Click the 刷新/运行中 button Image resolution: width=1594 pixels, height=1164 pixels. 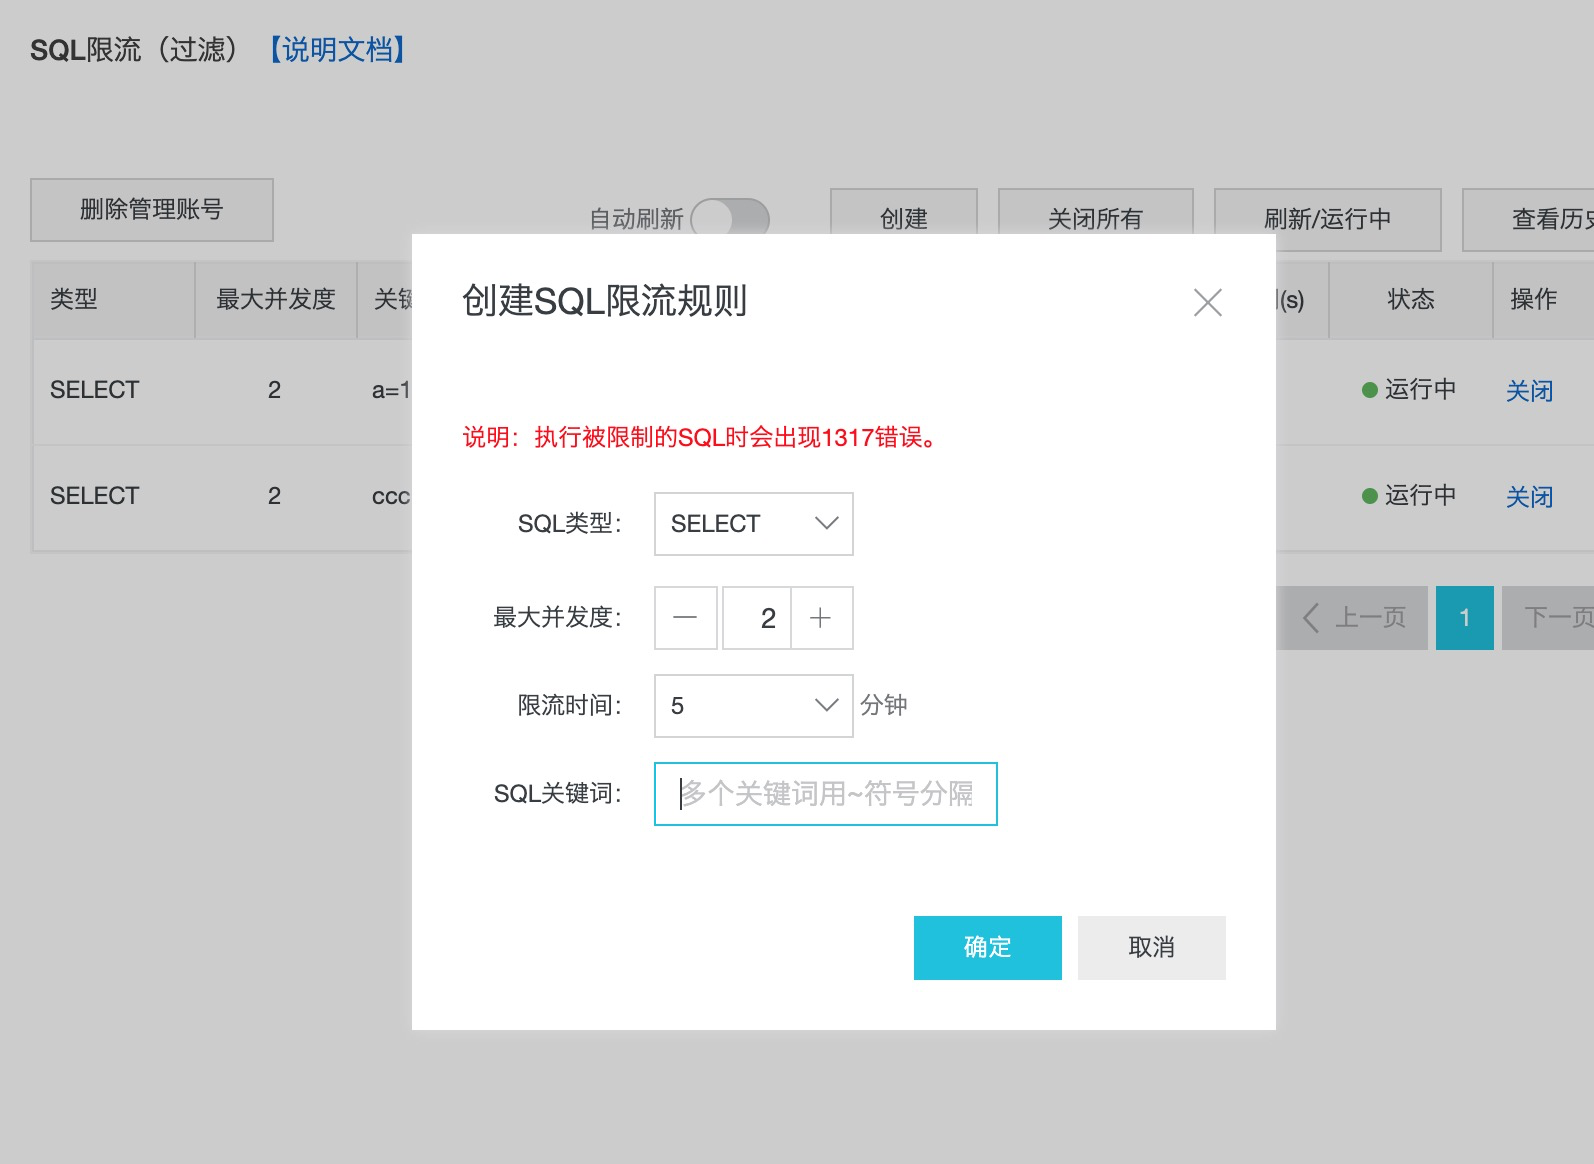click(x=1328, y=219)
